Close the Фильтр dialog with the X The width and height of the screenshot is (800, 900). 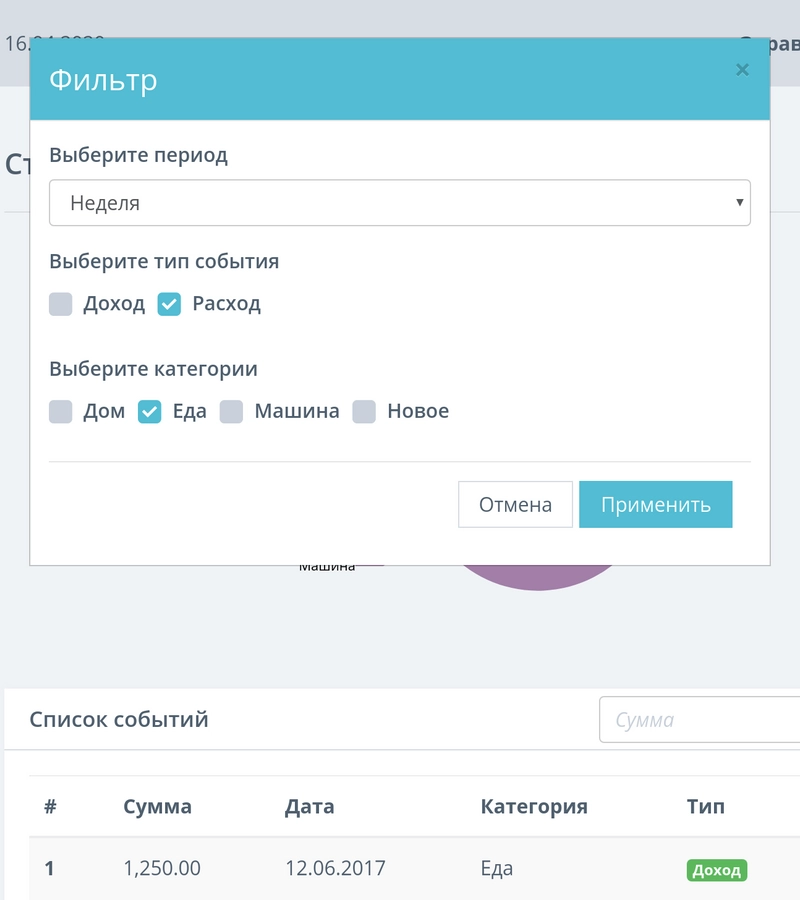742,70
